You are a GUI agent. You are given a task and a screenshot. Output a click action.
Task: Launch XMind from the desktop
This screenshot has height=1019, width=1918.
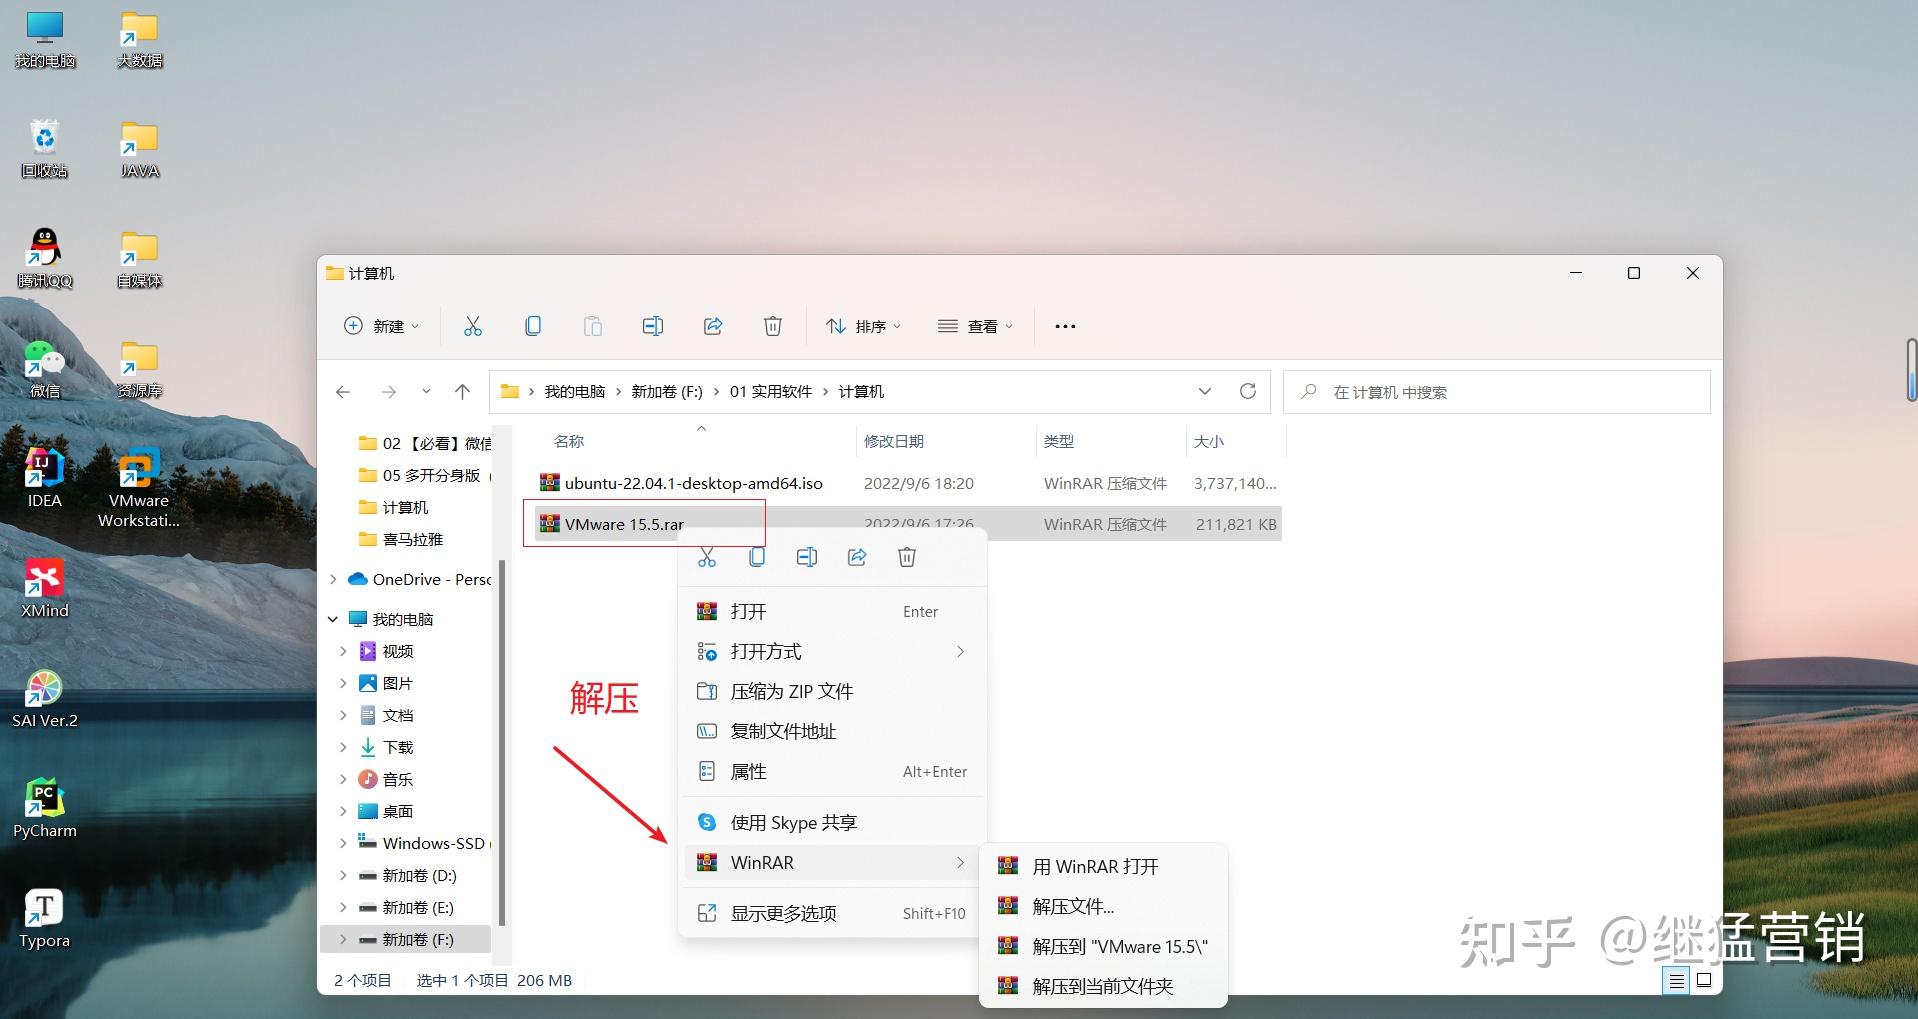click(x=45, y=589)
